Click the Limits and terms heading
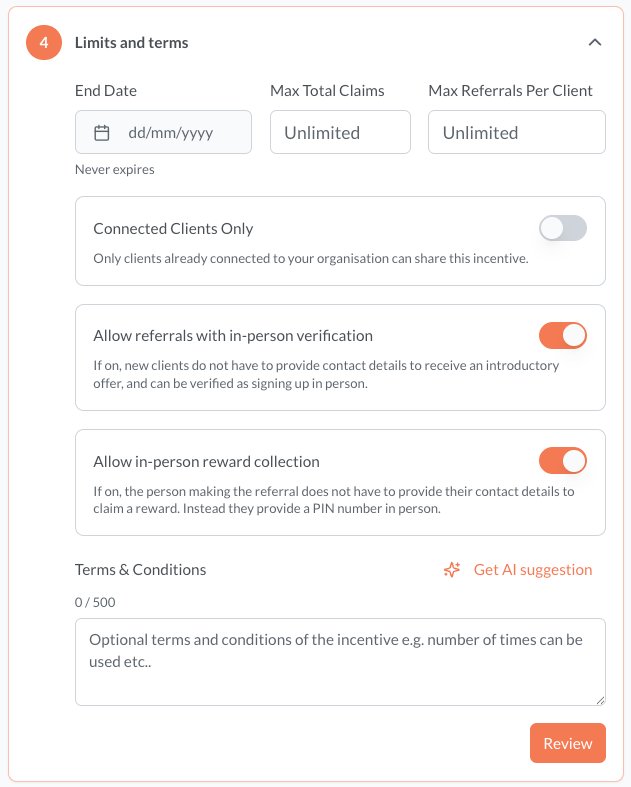The height and width of the screenshot is (787, 631). [x=132, y=43]
